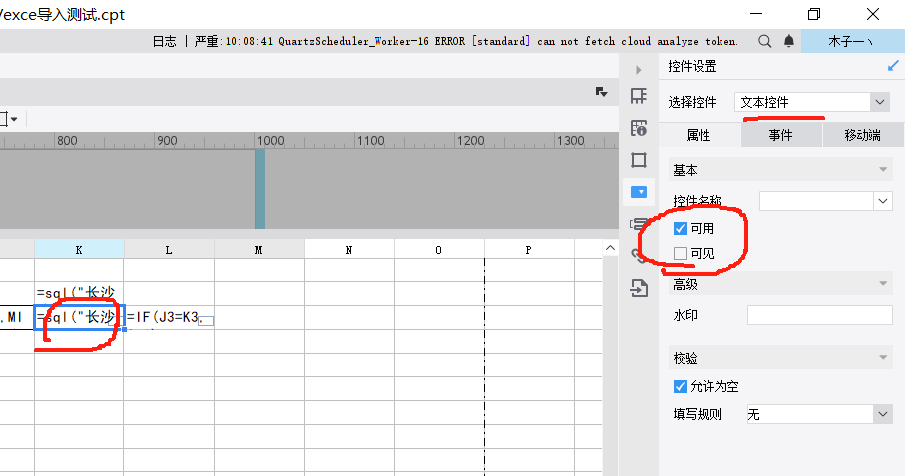Click the 控件名称 input field
Viewport: 905px width, 476px height.
click(x=816, y=201)
